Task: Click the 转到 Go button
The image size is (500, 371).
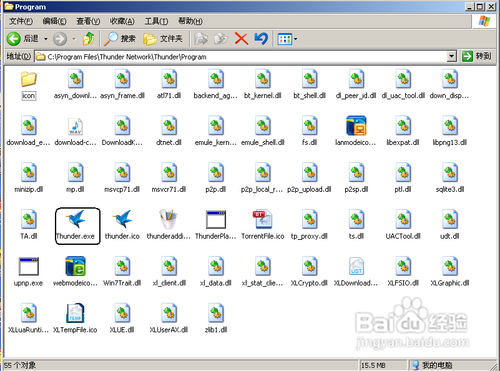Action: coord(477,56)
